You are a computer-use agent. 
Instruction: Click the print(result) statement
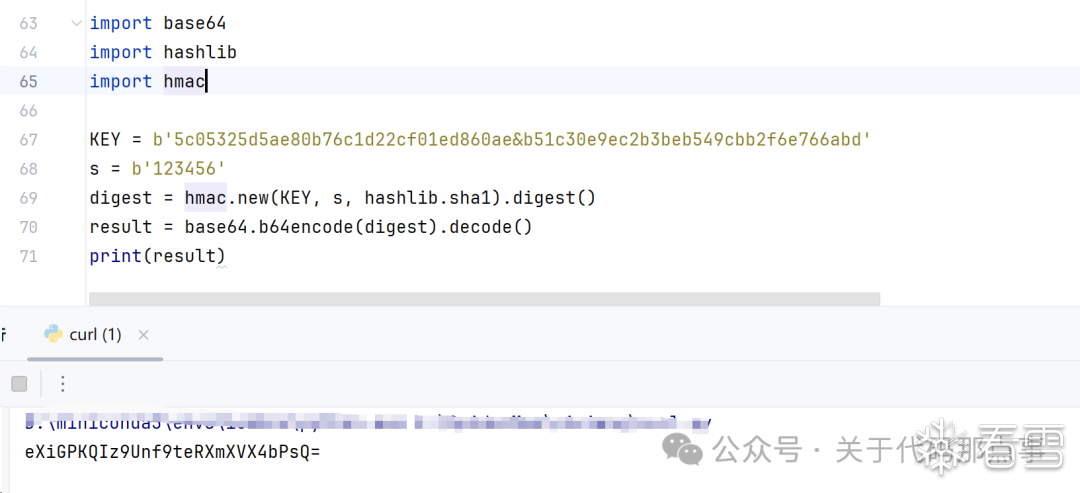tap(157, 256)
